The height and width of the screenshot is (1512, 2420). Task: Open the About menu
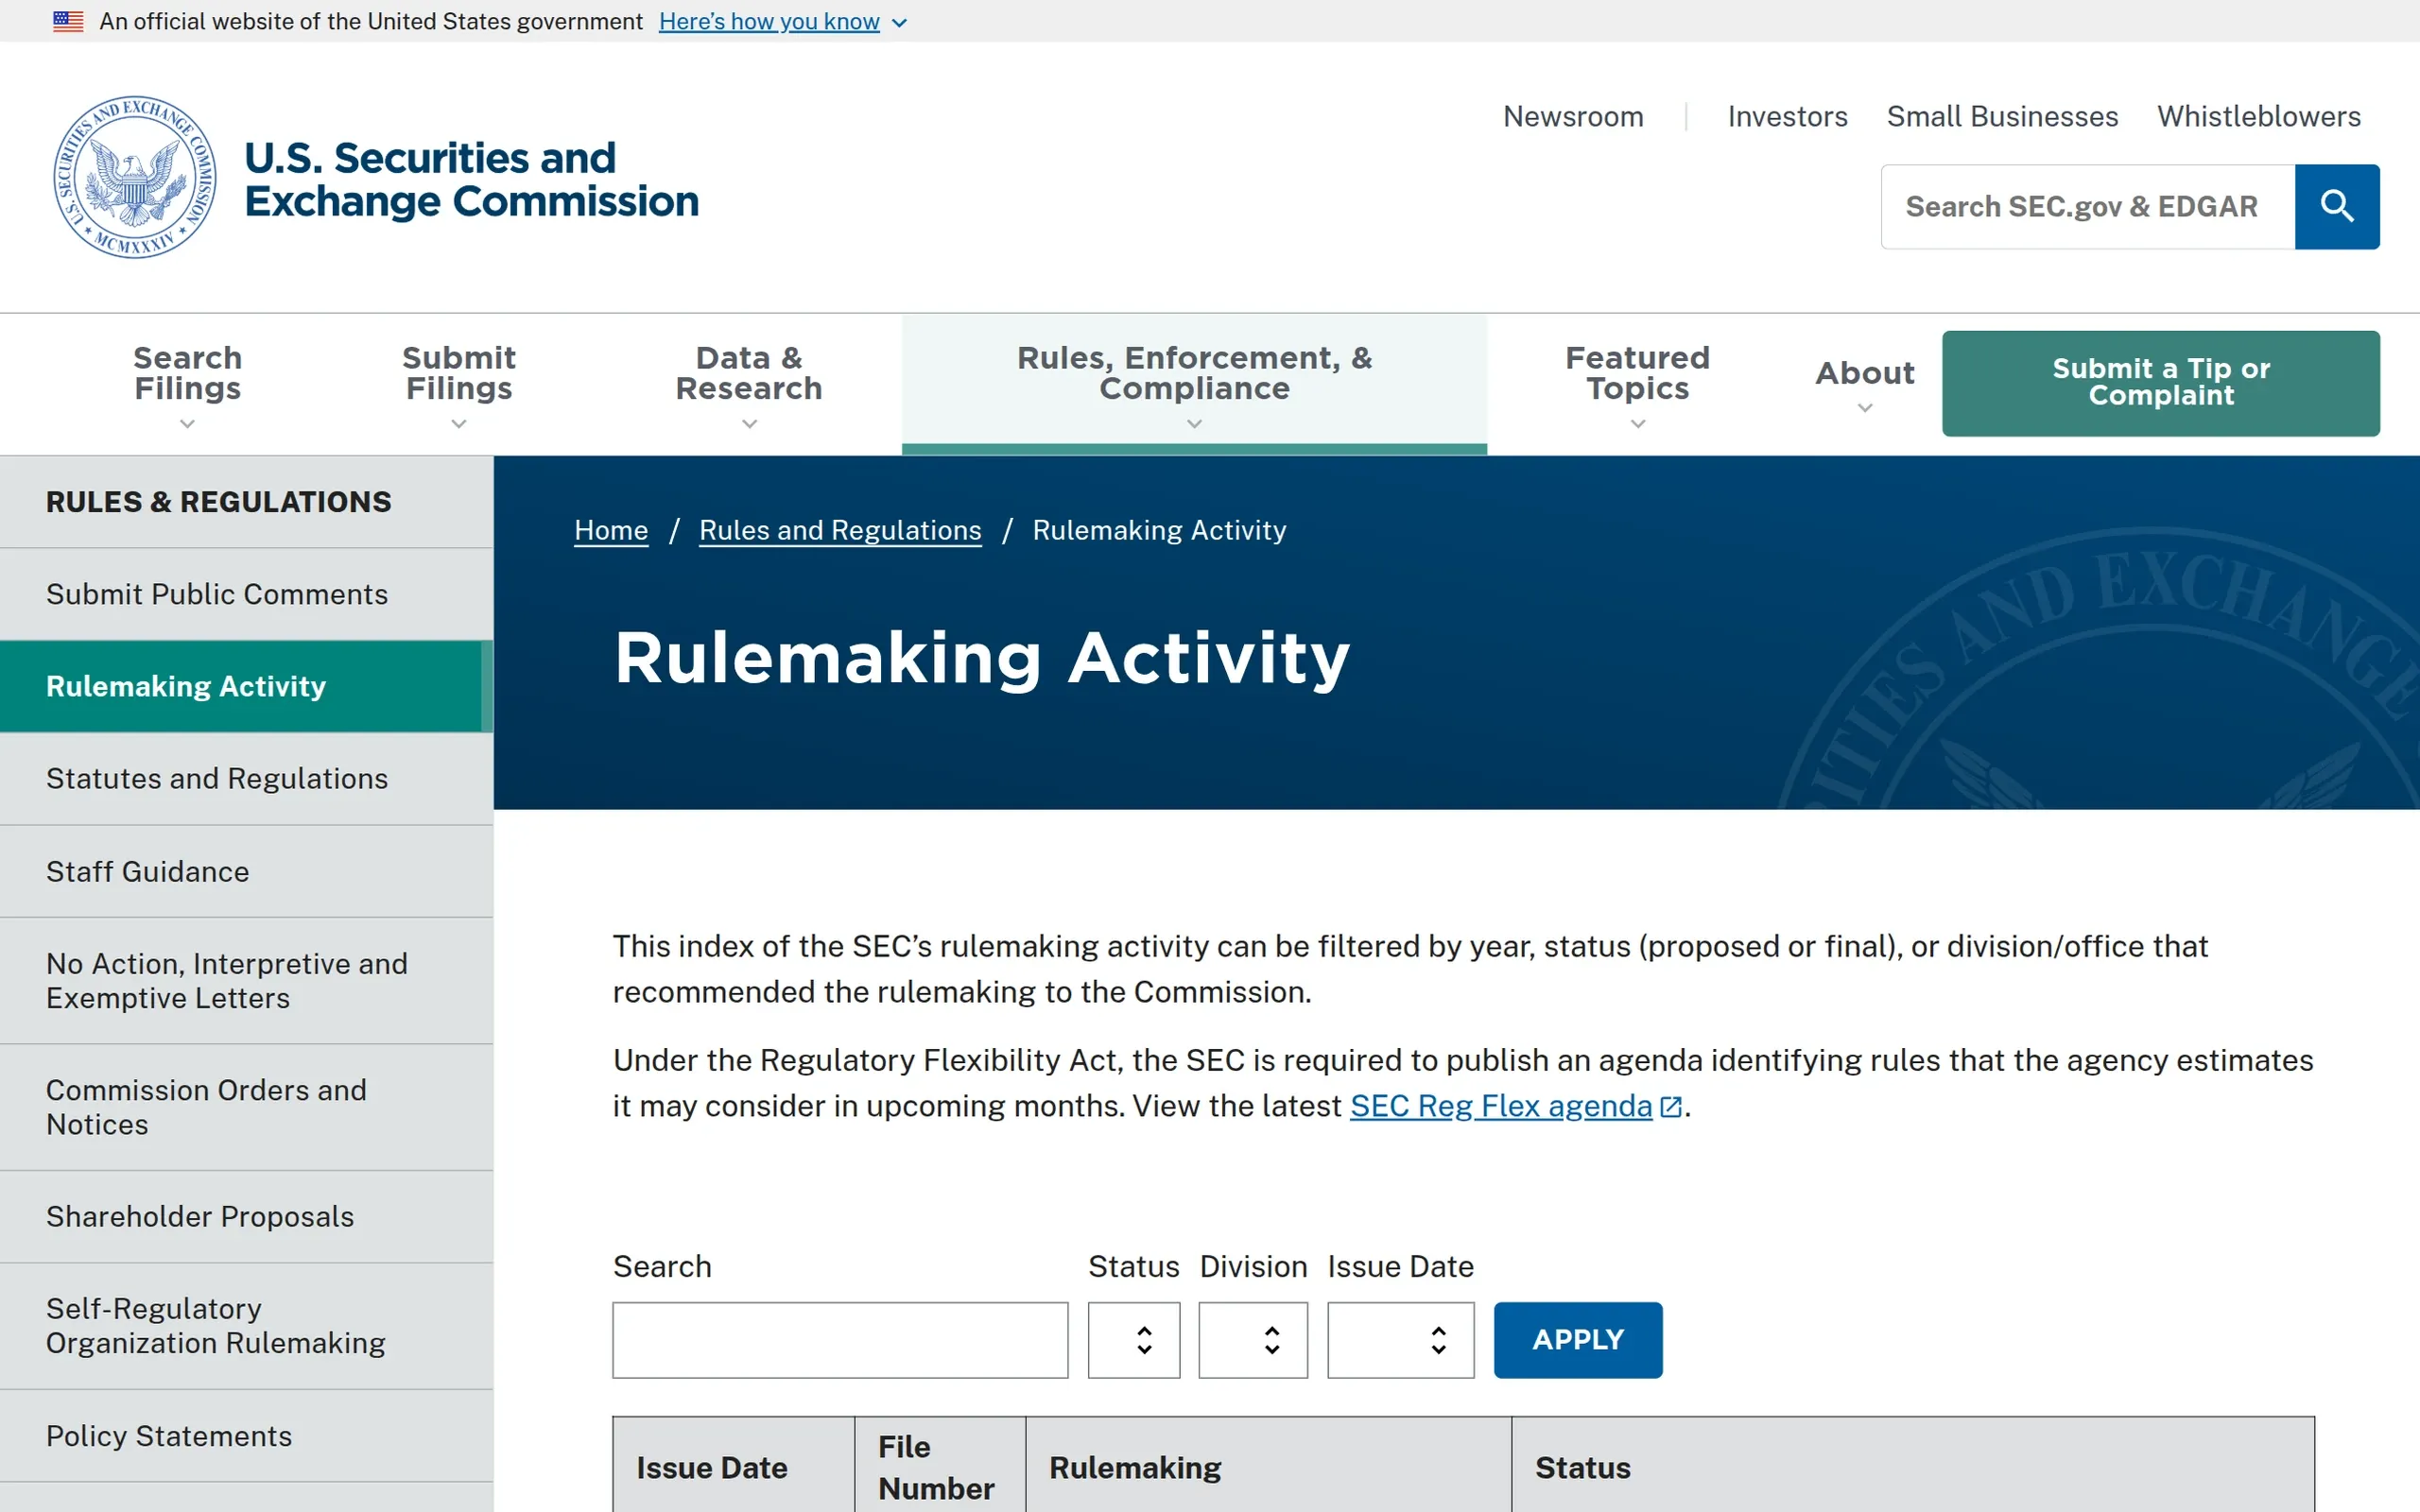click(x=1864, y=384)
